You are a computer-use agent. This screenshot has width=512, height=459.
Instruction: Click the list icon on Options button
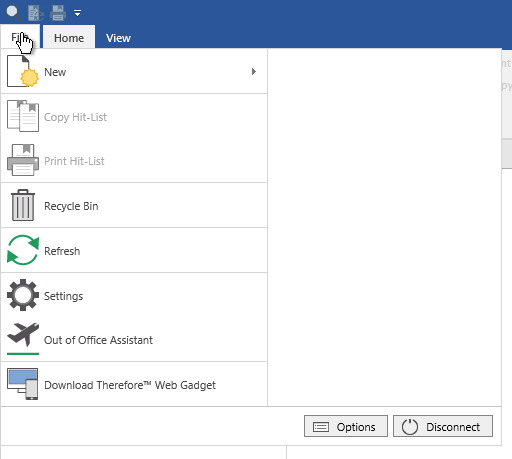pos(321,427)
